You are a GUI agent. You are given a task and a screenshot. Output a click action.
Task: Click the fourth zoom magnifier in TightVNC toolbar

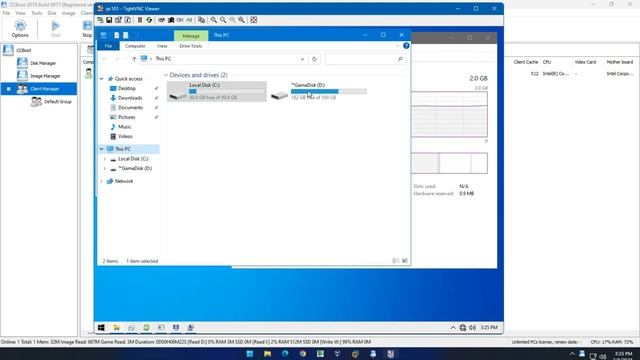click(241, 20)
